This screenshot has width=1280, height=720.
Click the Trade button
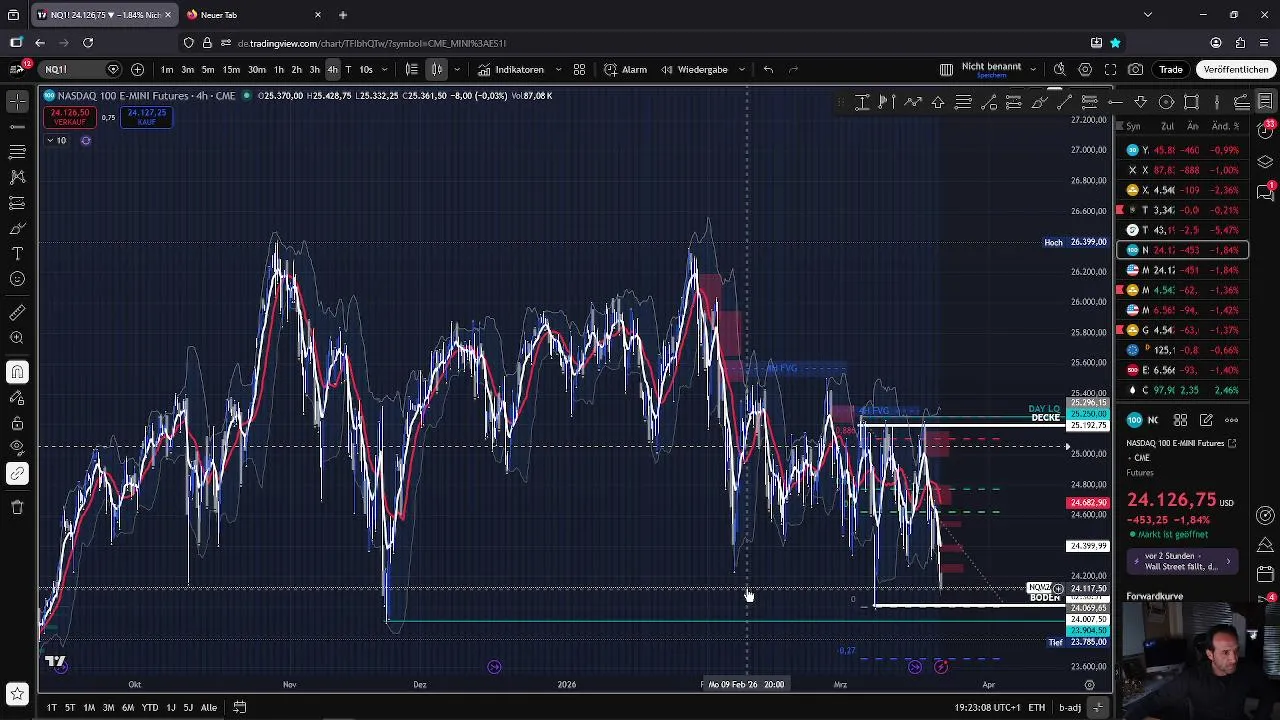(1171, 69)
